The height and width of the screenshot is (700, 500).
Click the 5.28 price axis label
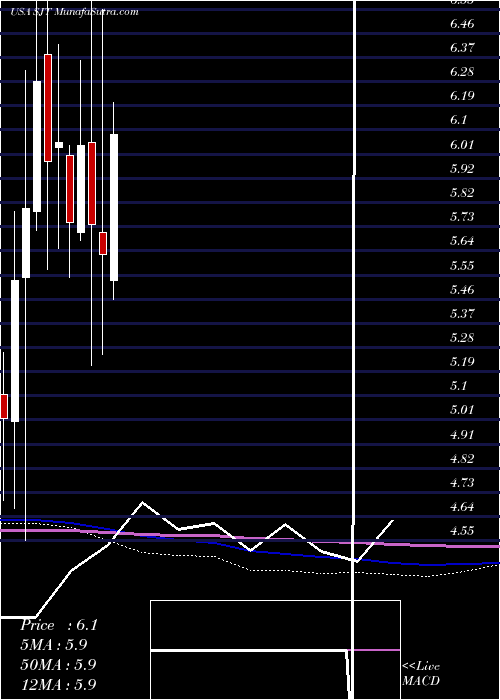(x=462, y=338)
